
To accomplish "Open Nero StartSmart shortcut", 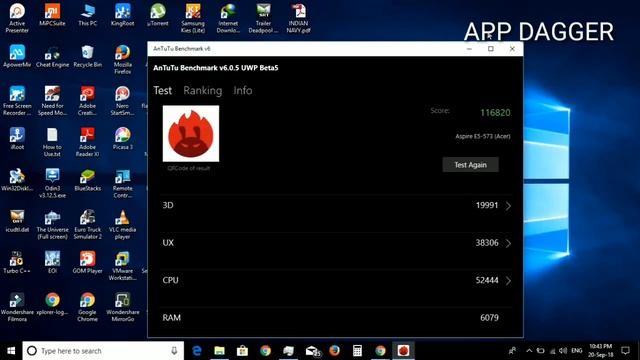I will click(122, 101).
